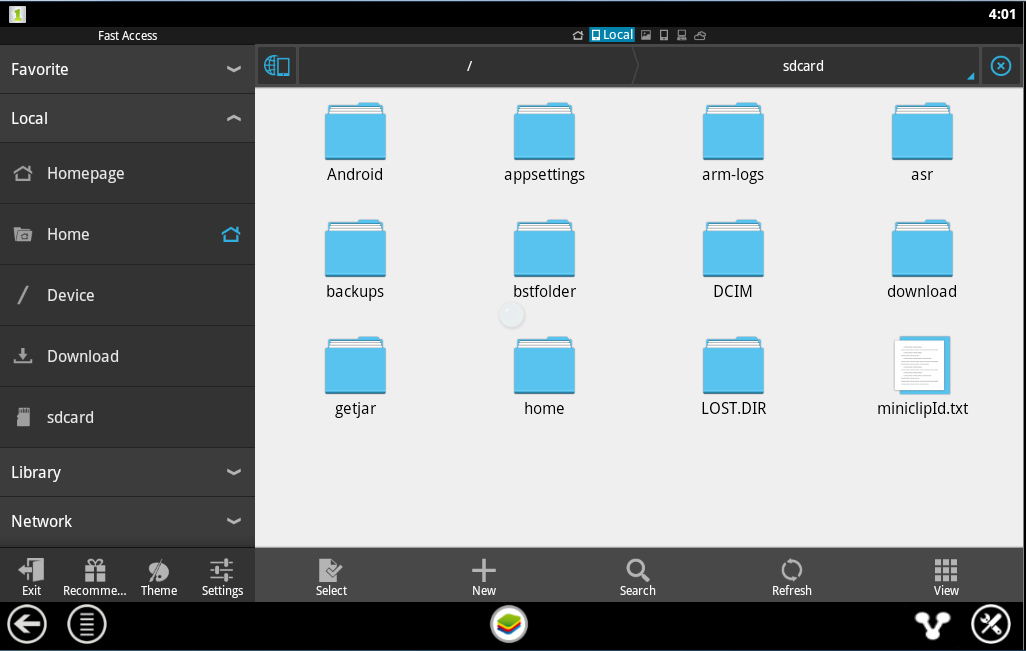This screenshot has height=651, width=1026.
Task: Toggle the globe/device window switcher icon
Action: 277,65
